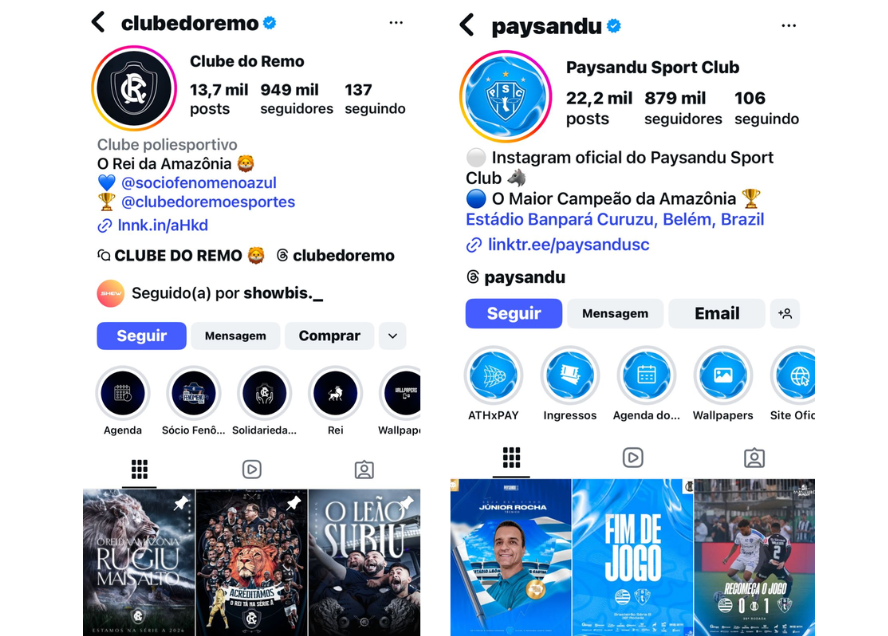Tap the add-person suggestions icon on paysandu
The image size is (888, 636).
coord(785,313)
